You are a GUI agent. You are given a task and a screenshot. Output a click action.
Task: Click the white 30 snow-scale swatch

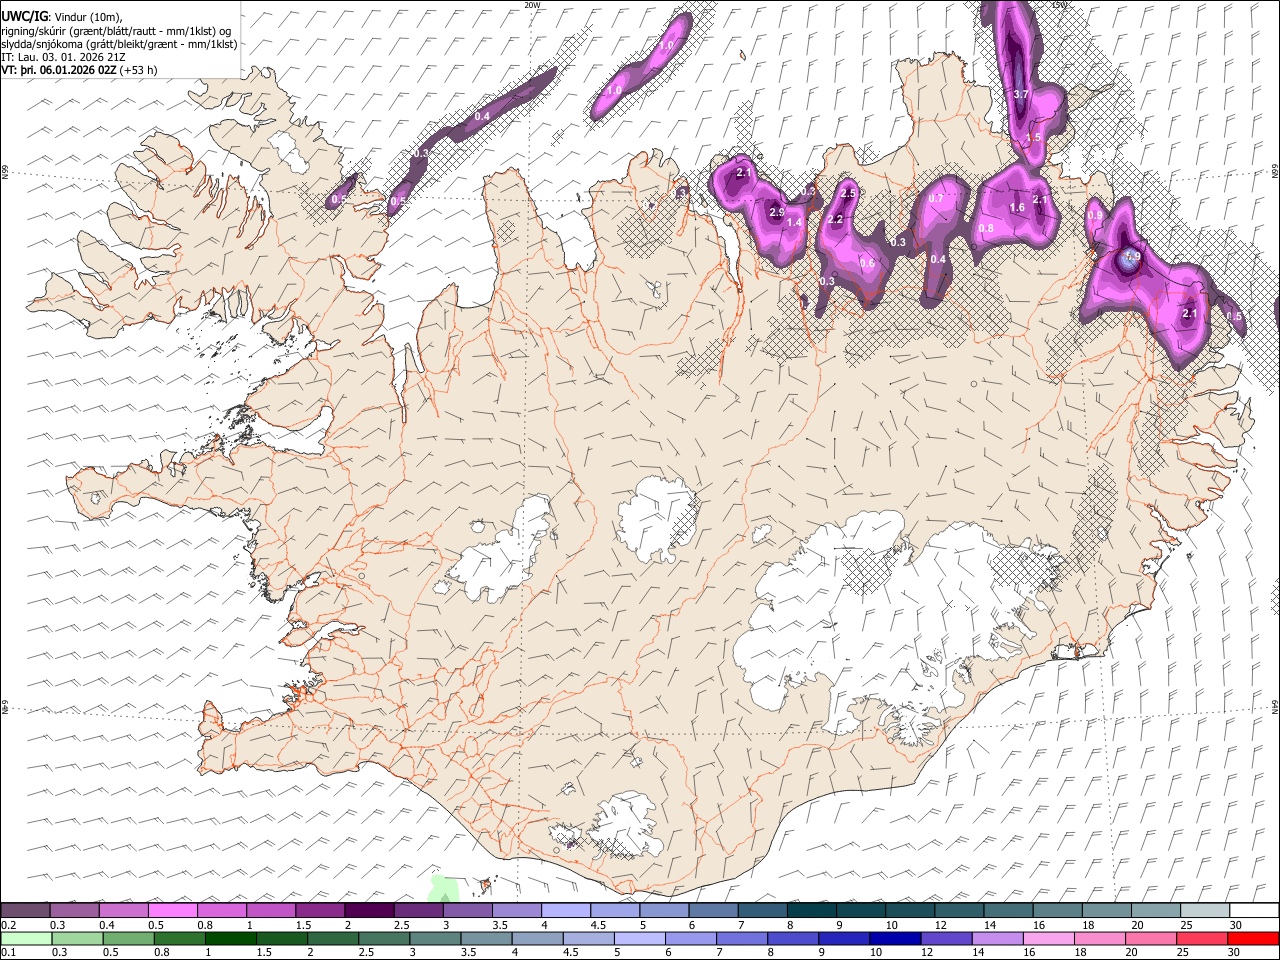[x=1254, y=911]
